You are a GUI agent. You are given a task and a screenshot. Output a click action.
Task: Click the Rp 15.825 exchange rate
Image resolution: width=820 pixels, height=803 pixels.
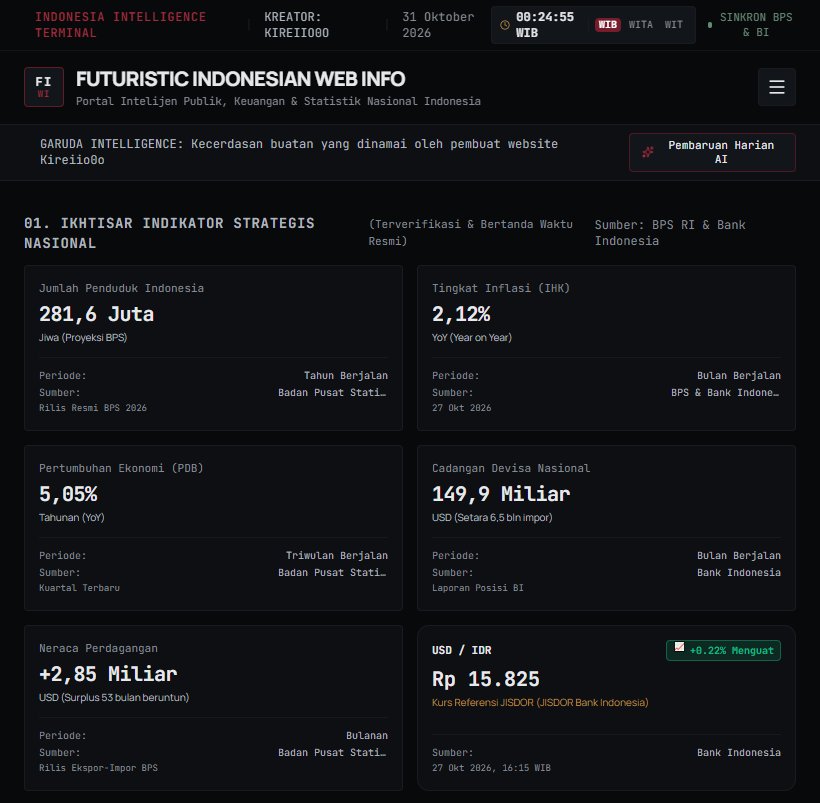(x=486, y=679)
